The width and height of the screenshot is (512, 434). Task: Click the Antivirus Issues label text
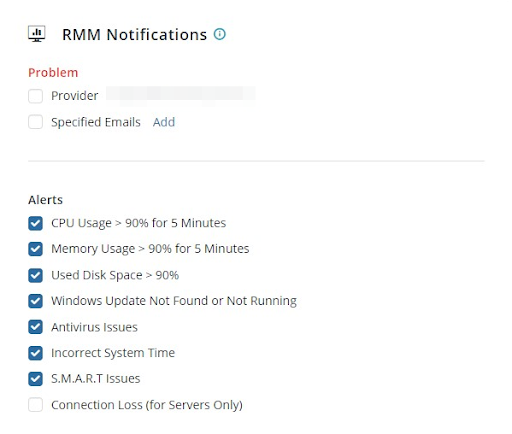tap(94, 327)
